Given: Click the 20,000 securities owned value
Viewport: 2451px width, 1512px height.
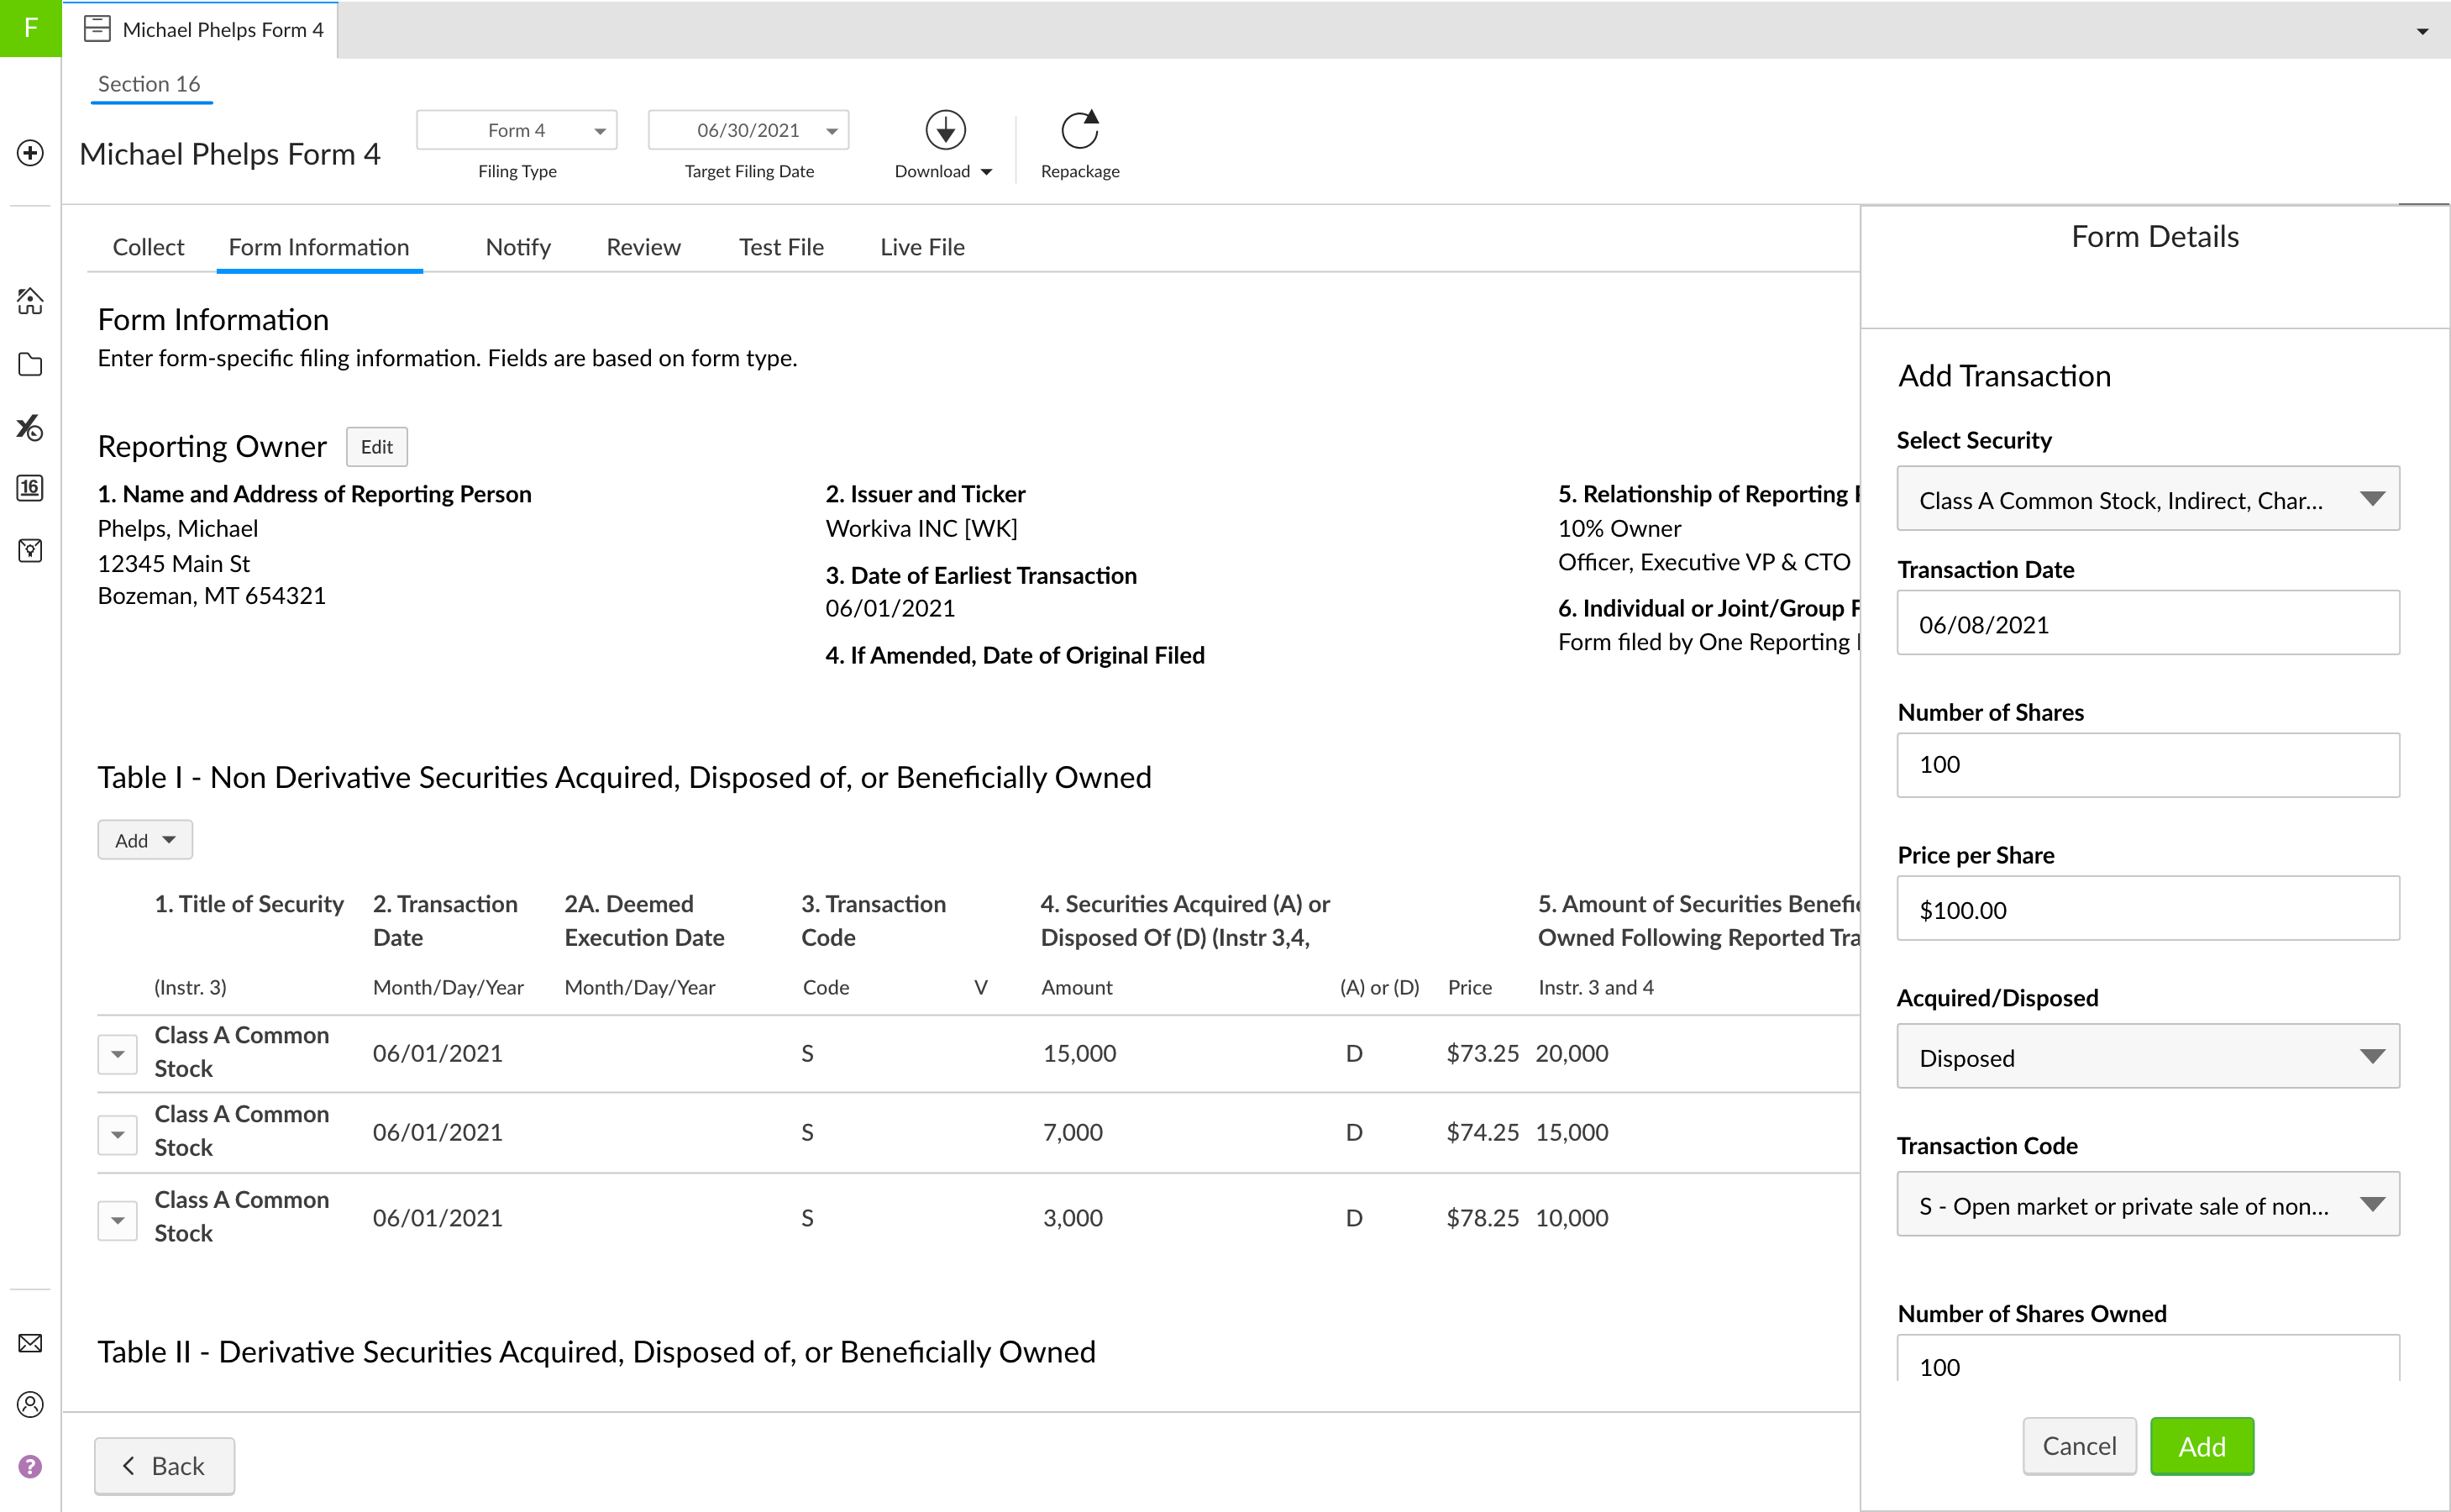Looking at the screenshot, I should [1571, 1053].
